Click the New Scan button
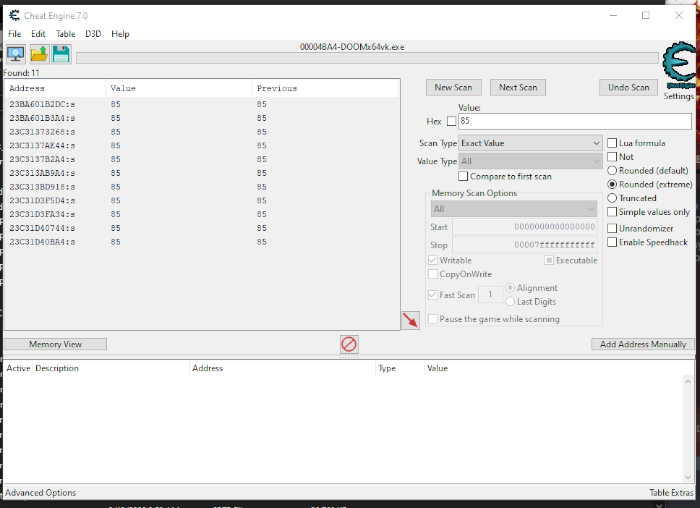This screenshot has height=508, width=700. pyautogui.click(x=454, y=87)
